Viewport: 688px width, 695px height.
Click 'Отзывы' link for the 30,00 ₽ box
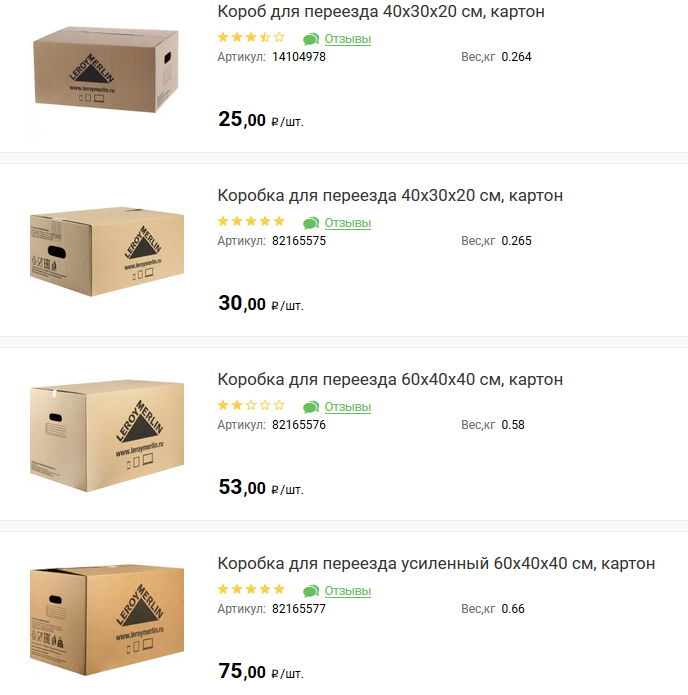[348, 223]
